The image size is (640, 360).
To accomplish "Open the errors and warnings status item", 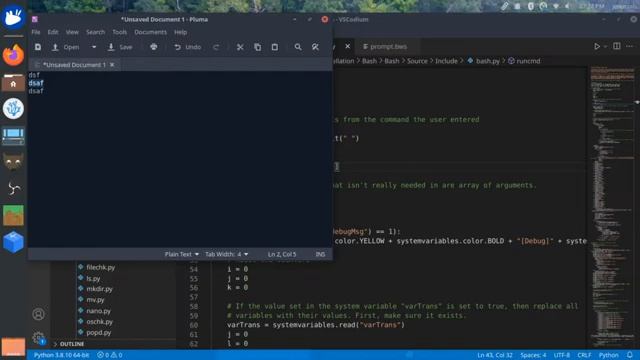I will (x=110, y=355).
